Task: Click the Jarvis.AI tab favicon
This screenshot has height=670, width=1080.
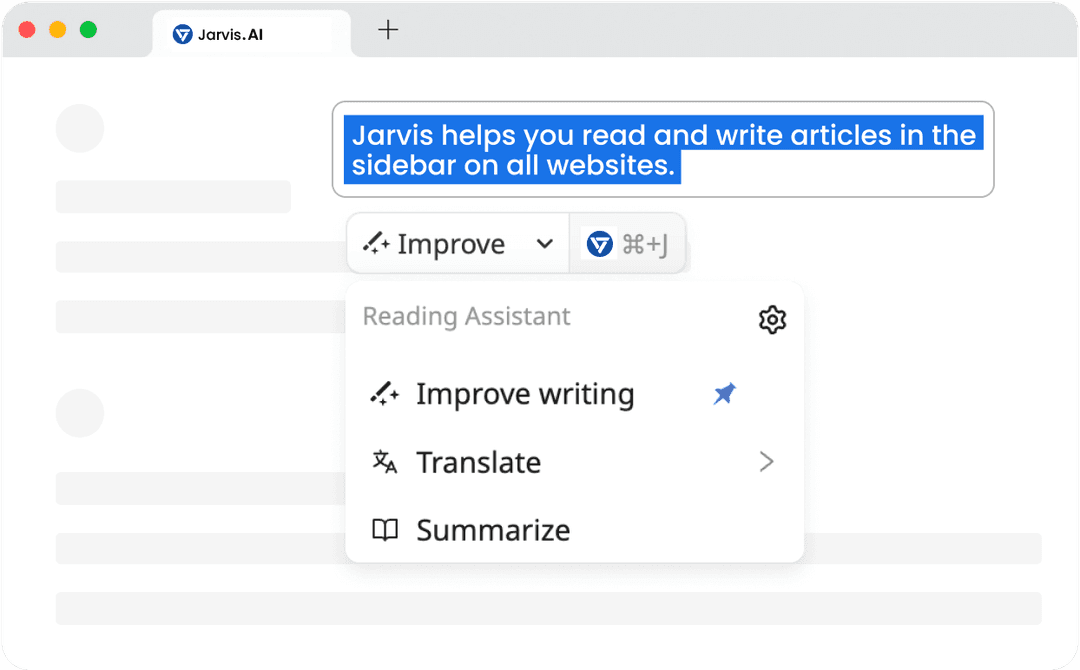Action: click(x=183, y=34)
